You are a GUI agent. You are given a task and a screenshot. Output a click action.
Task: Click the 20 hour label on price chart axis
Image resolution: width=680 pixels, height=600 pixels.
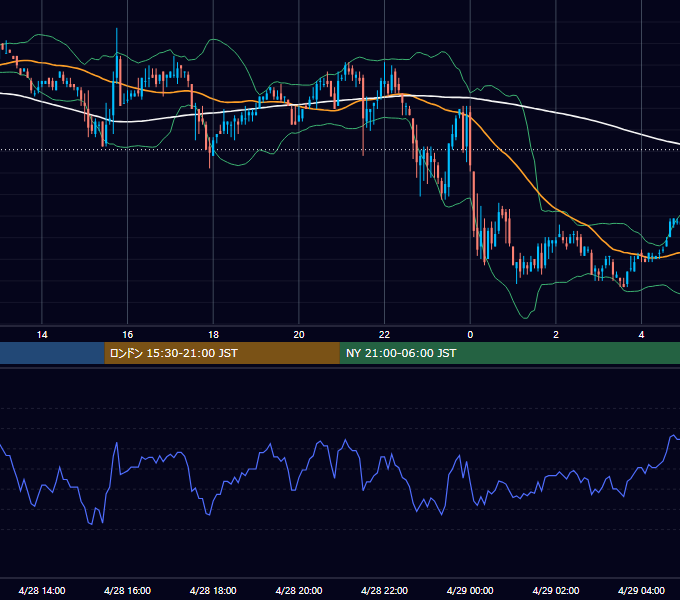point(299,335)
